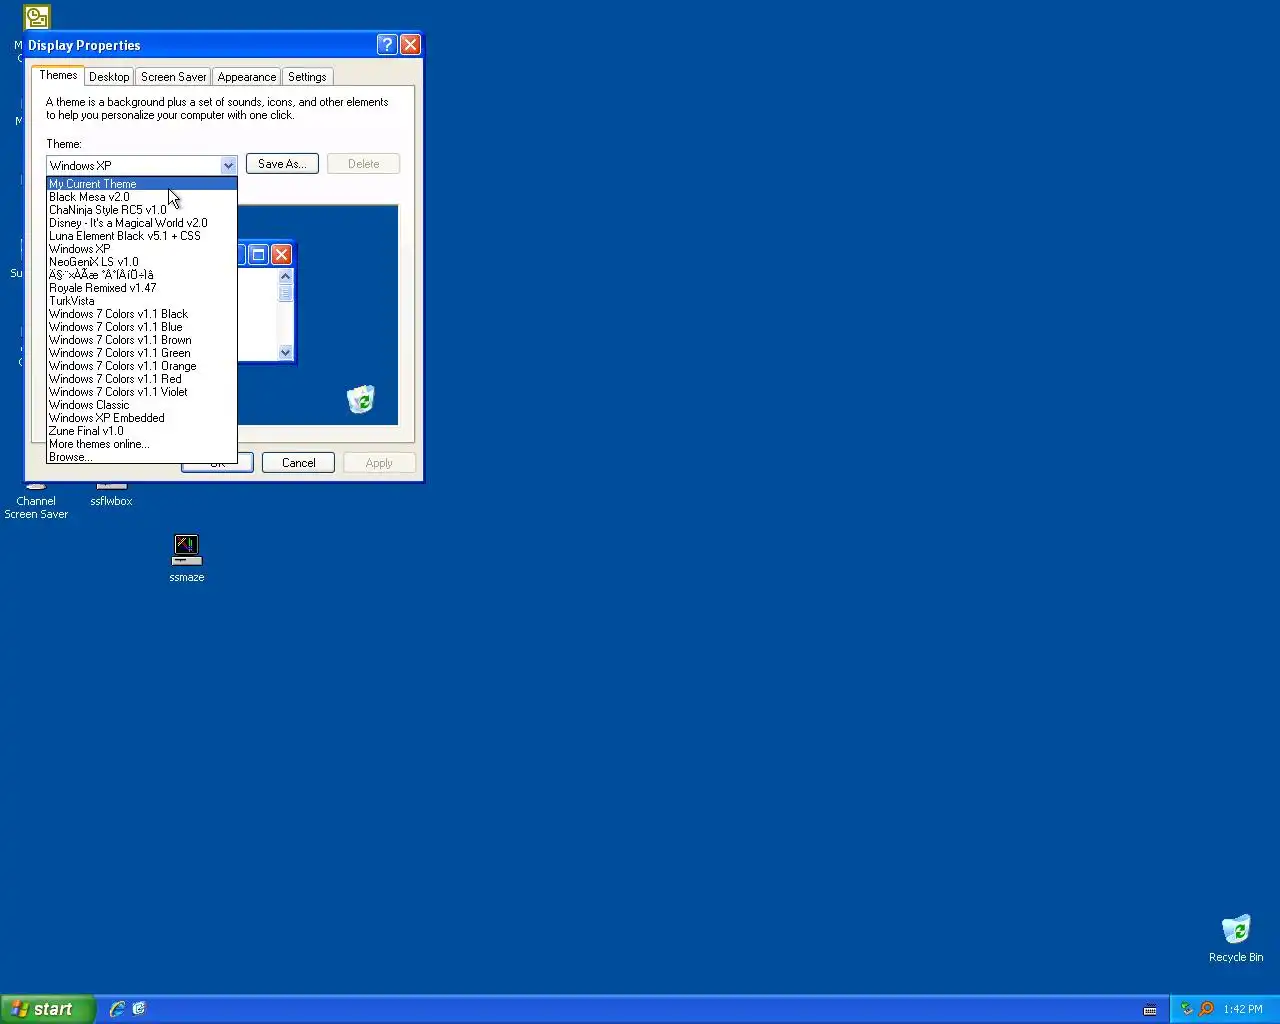Pick Windows 7 Colors v1.1 Brown
This screenshot has height=1024, width=1280.
[141, 340]
